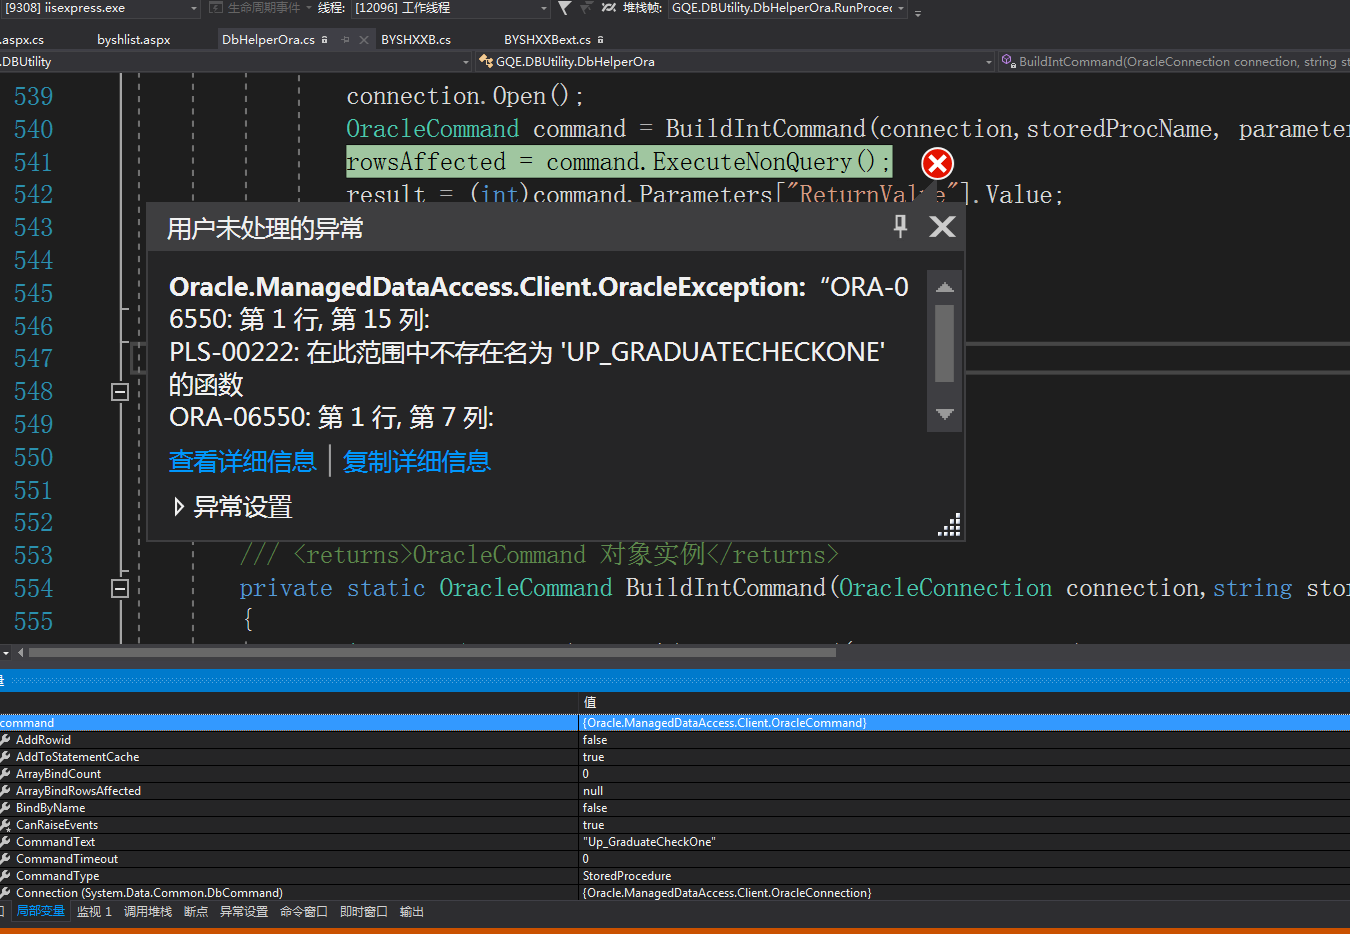Click the CommandTimeout wrench icon

pos(6,859)
